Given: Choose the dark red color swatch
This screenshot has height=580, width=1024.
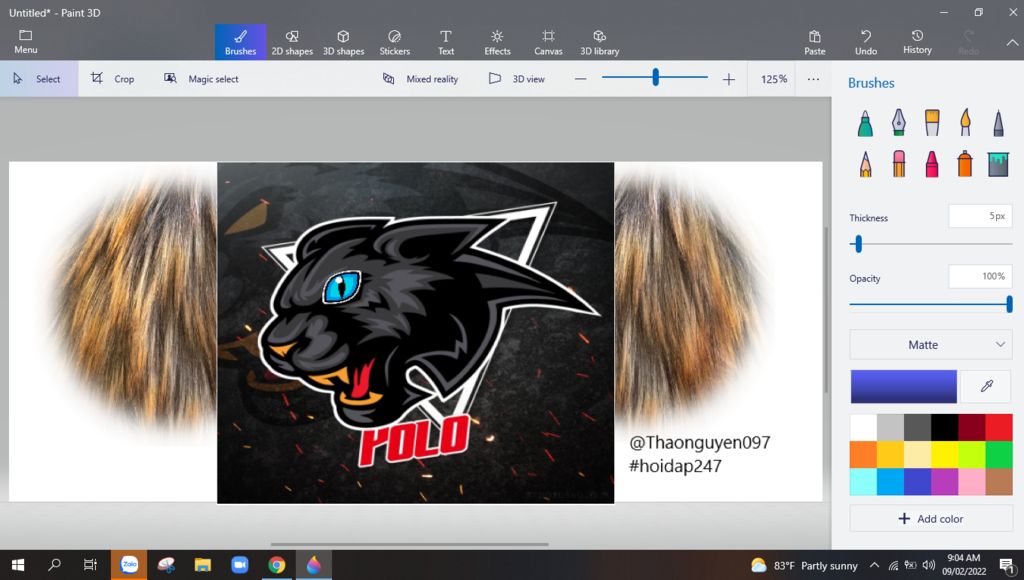Looking at the screenshot, I should 972,428.
